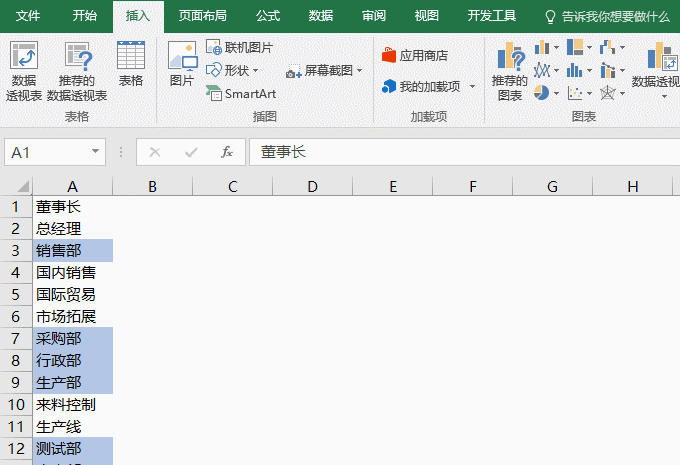The width and height of the screenshot is (680, 465).
Task: Expand the hierarchy chart dropdown arrow
Action: (x=589, y=47)
